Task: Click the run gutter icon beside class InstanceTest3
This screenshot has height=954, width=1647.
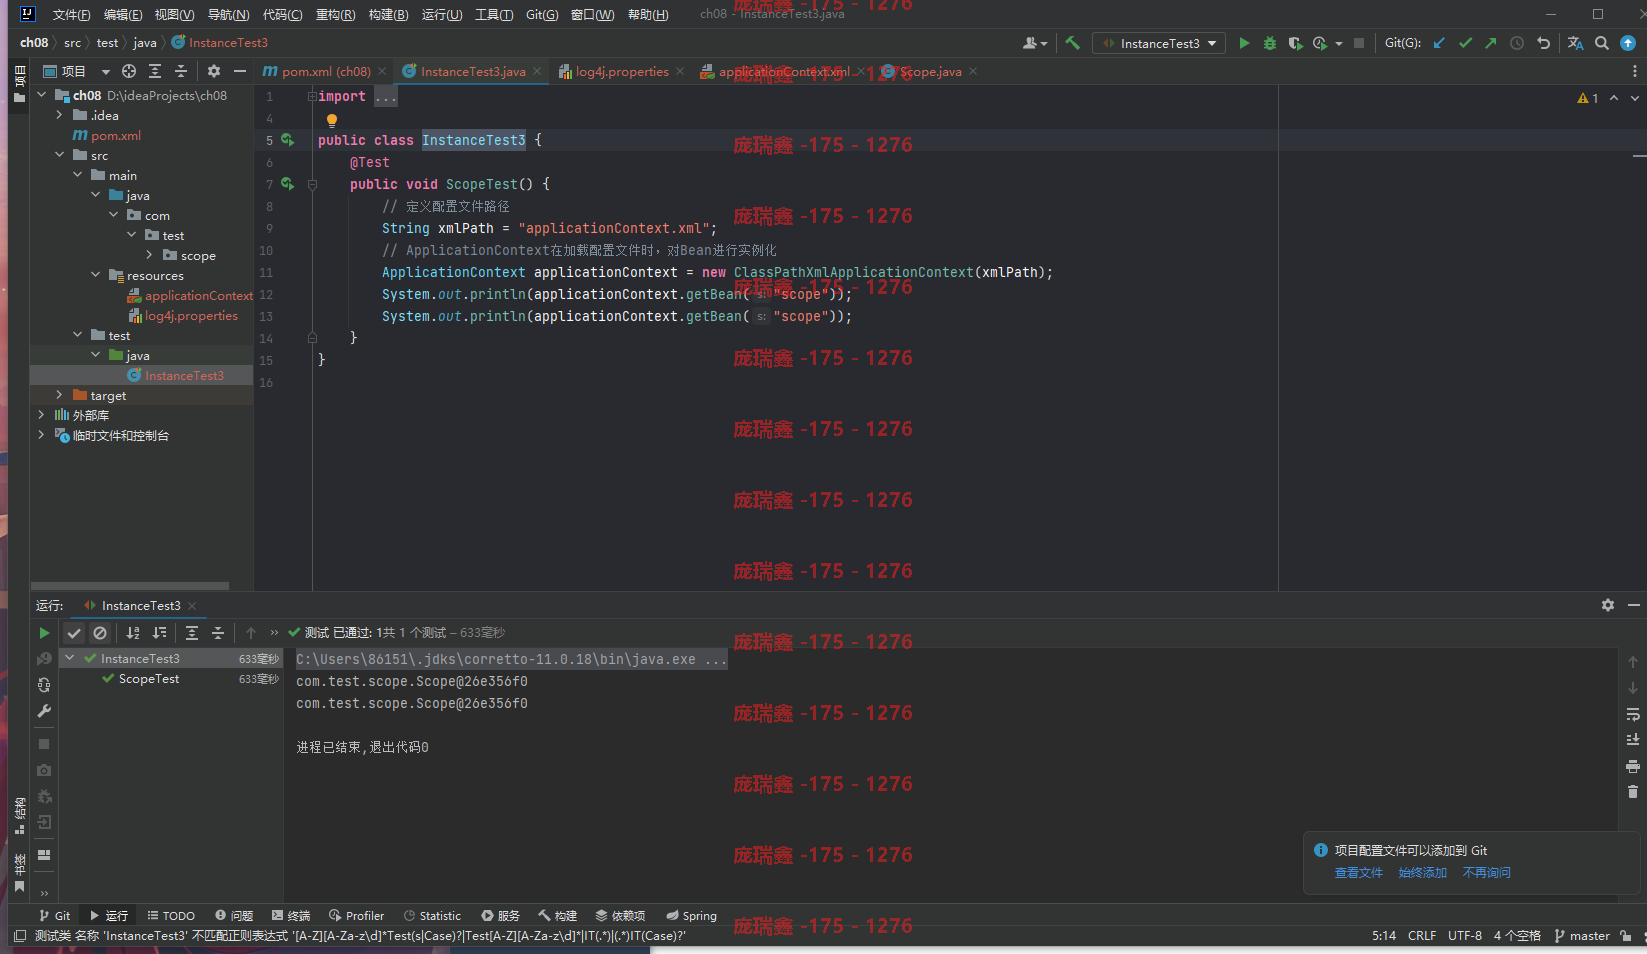Action: pos(288,140)
